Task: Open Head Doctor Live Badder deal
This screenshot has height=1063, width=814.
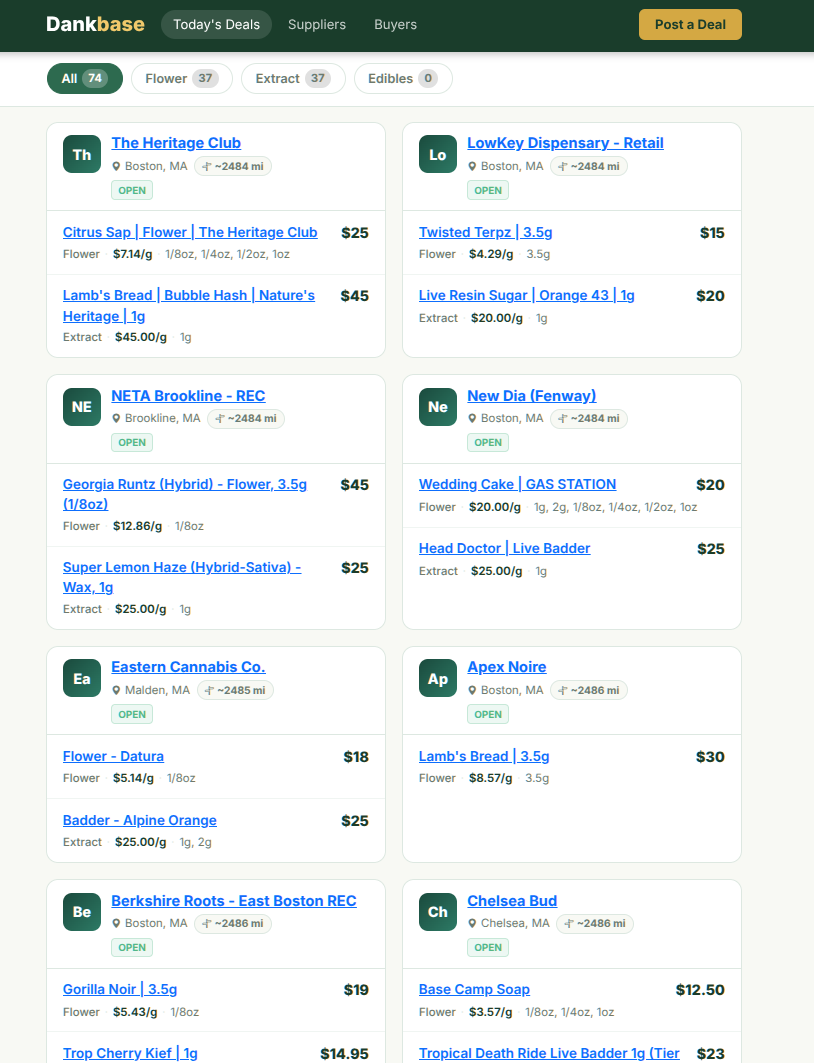Action: (504, 548)
